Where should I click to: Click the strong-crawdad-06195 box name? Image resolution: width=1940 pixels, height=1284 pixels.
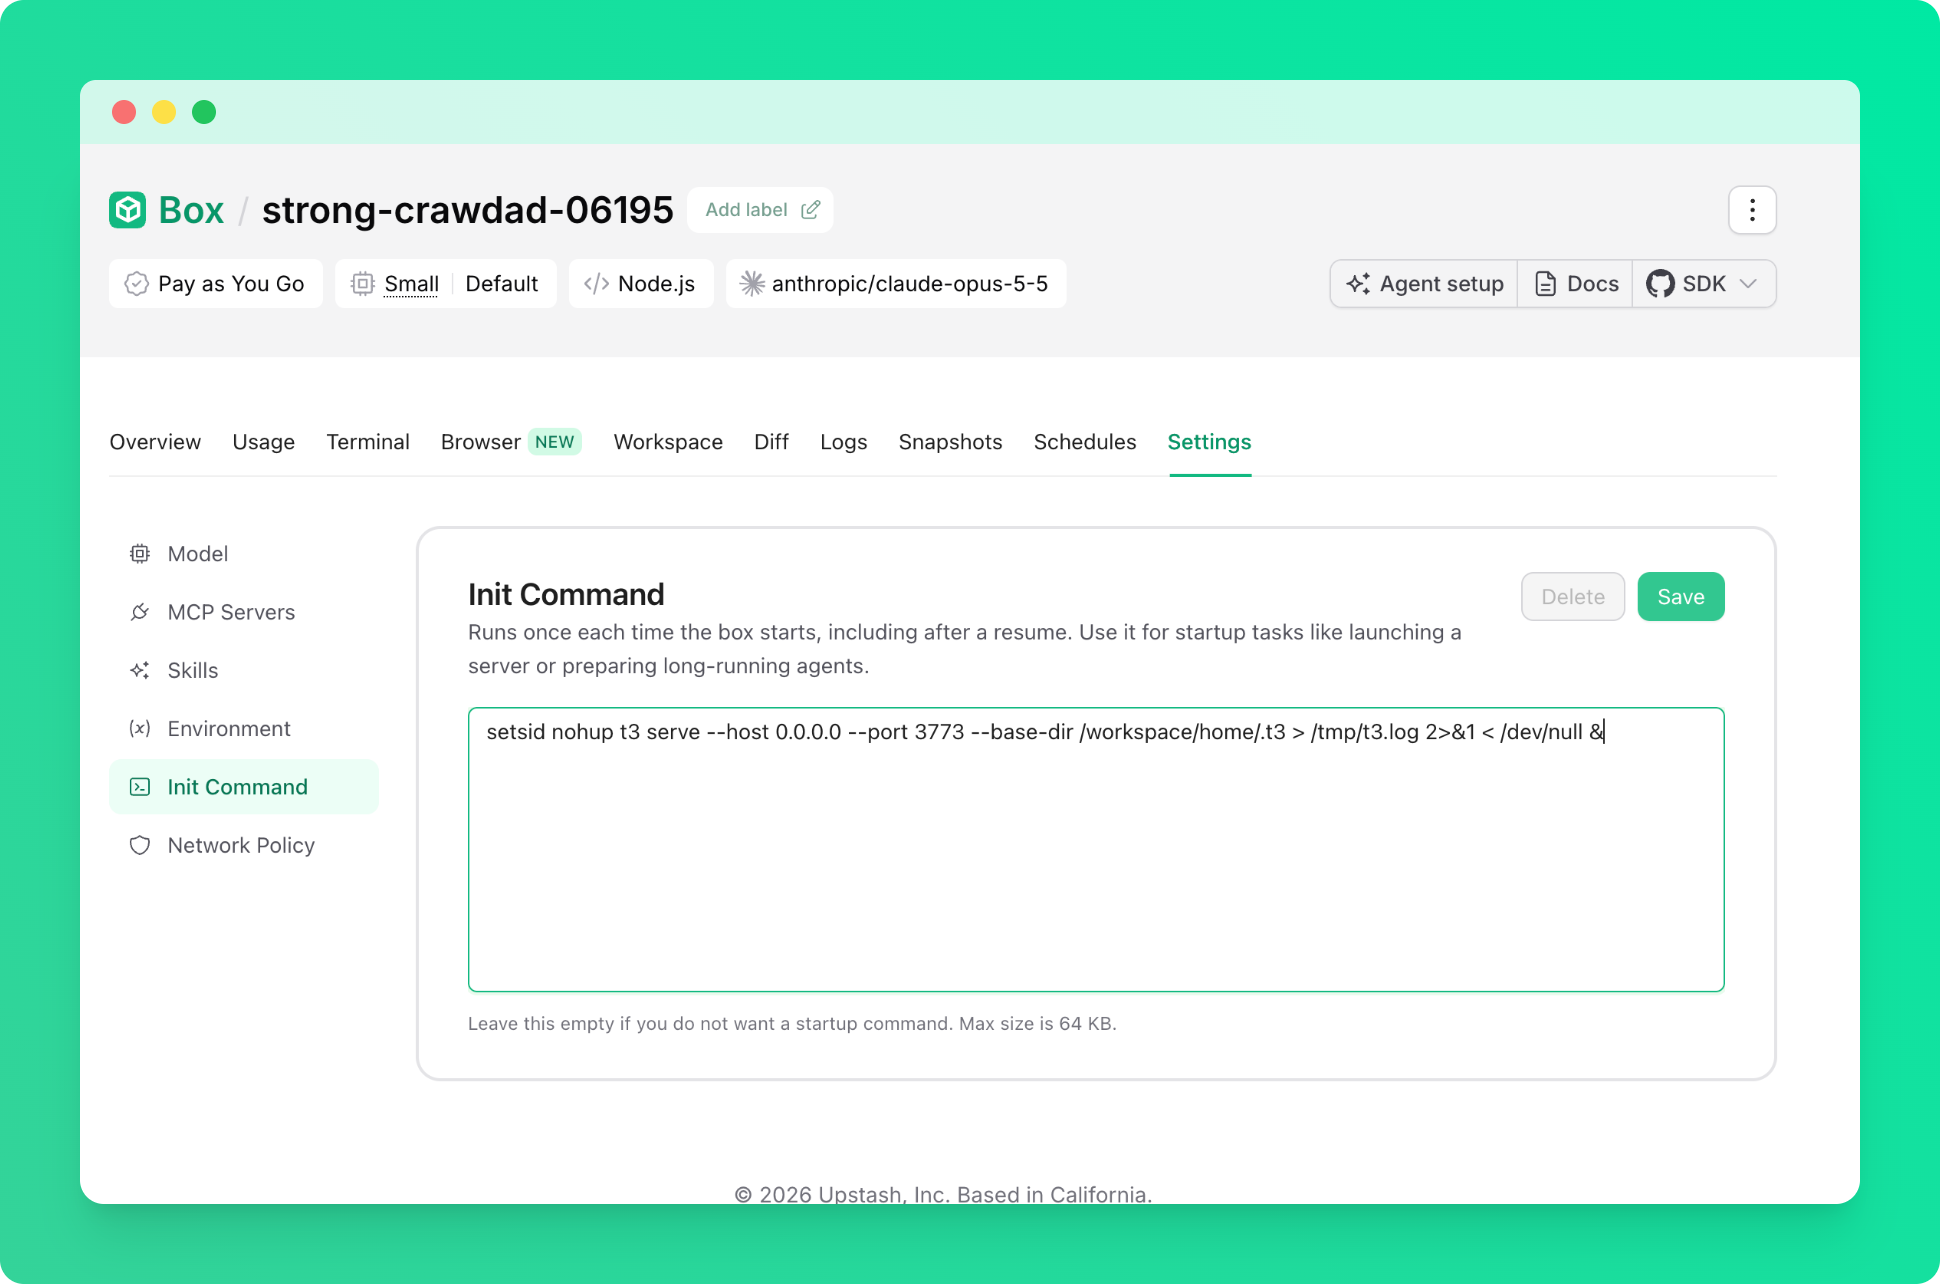click(x=468, y=210)
